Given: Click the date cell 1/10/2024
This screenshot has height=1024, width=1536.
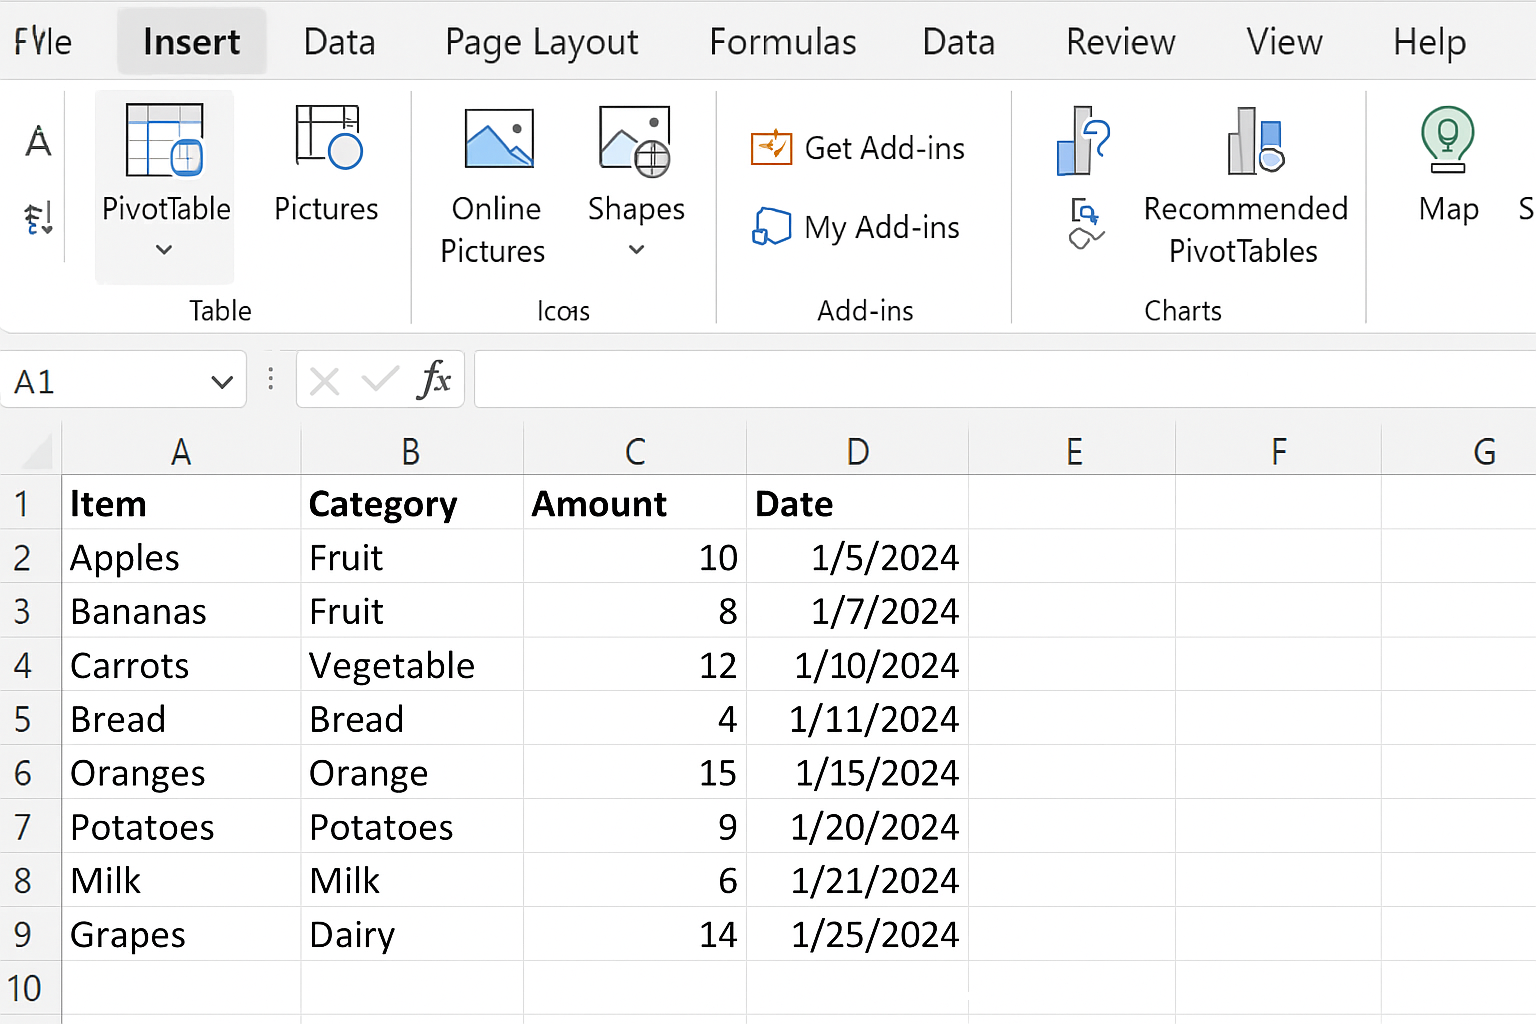Looking at the screenshot, I should tap(858, 665).
